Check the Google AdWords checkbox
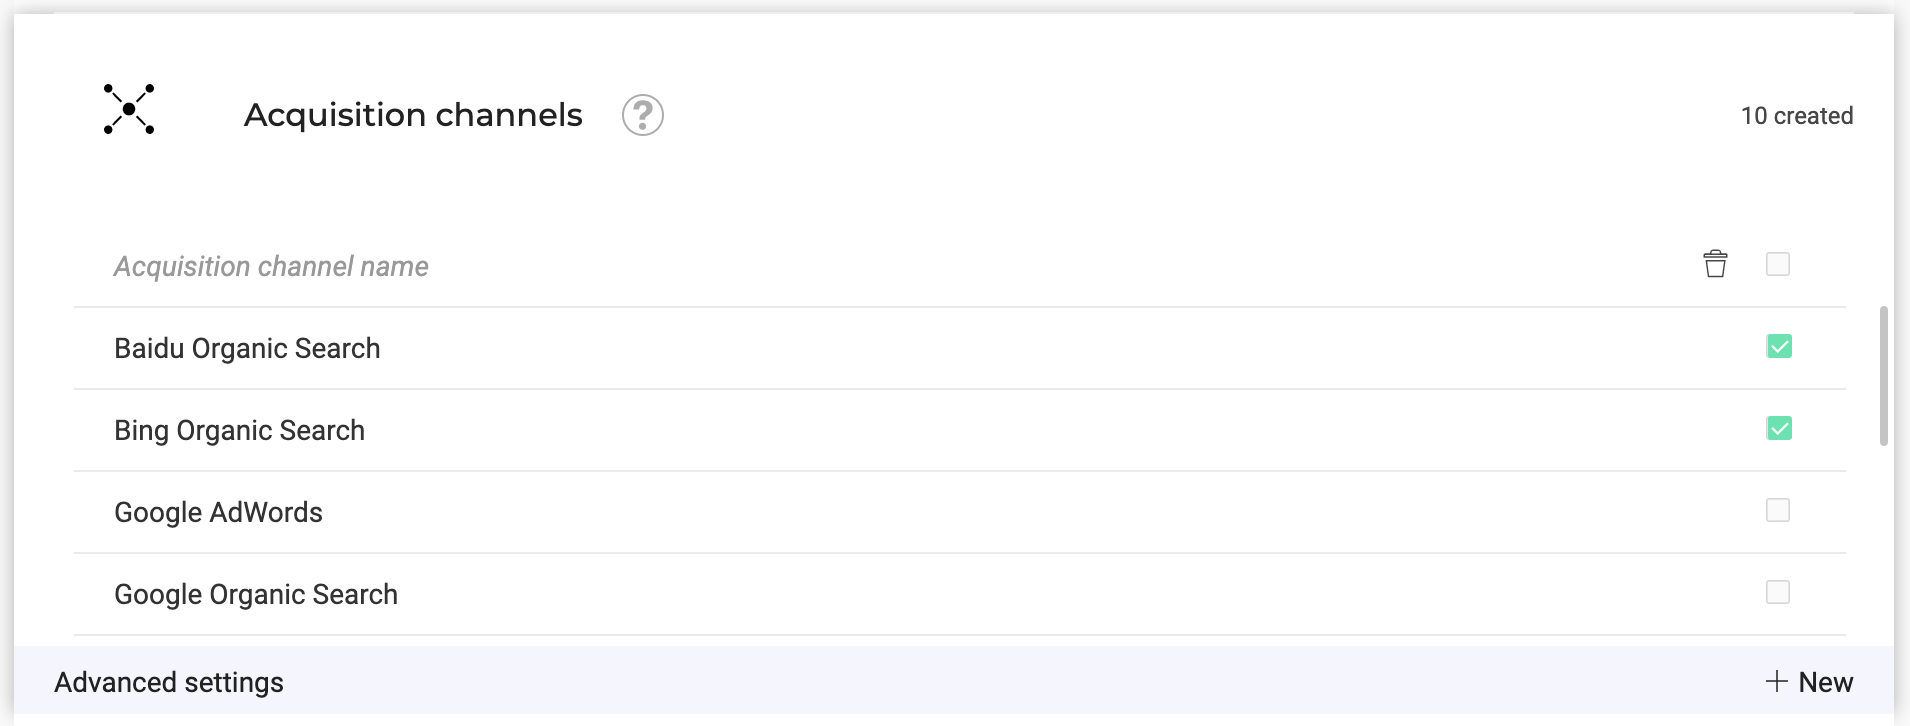 [x=1778, y=510]
